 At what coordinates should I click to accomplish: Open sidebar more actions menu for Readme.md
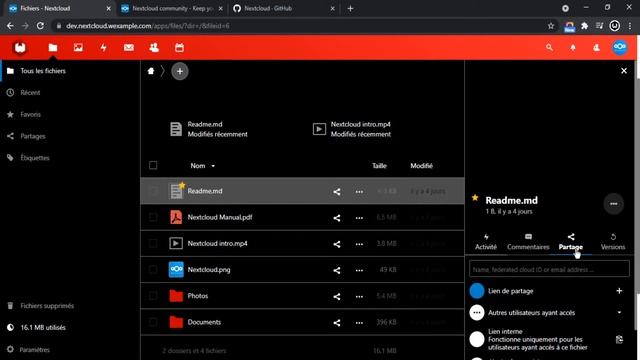[613, 204]
